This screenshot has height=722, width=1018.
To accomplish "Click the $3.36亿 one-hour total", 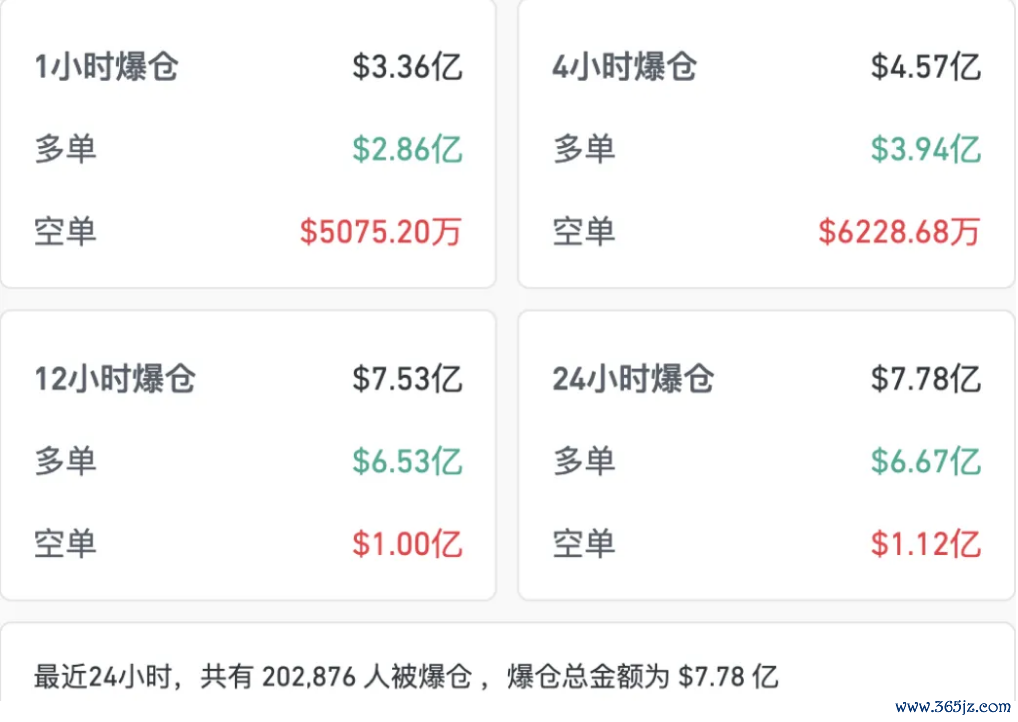I will 407,67.
